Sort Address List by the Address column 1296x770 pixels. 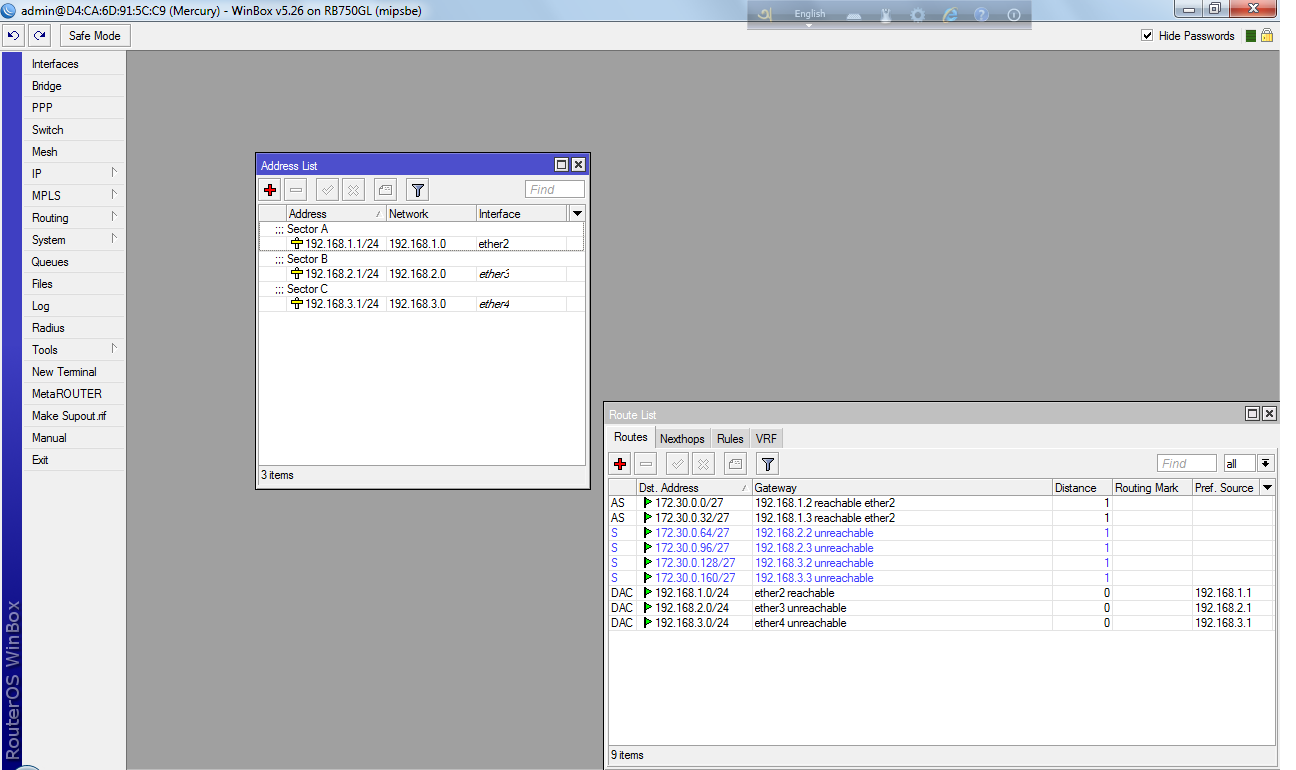pos(336,214)
